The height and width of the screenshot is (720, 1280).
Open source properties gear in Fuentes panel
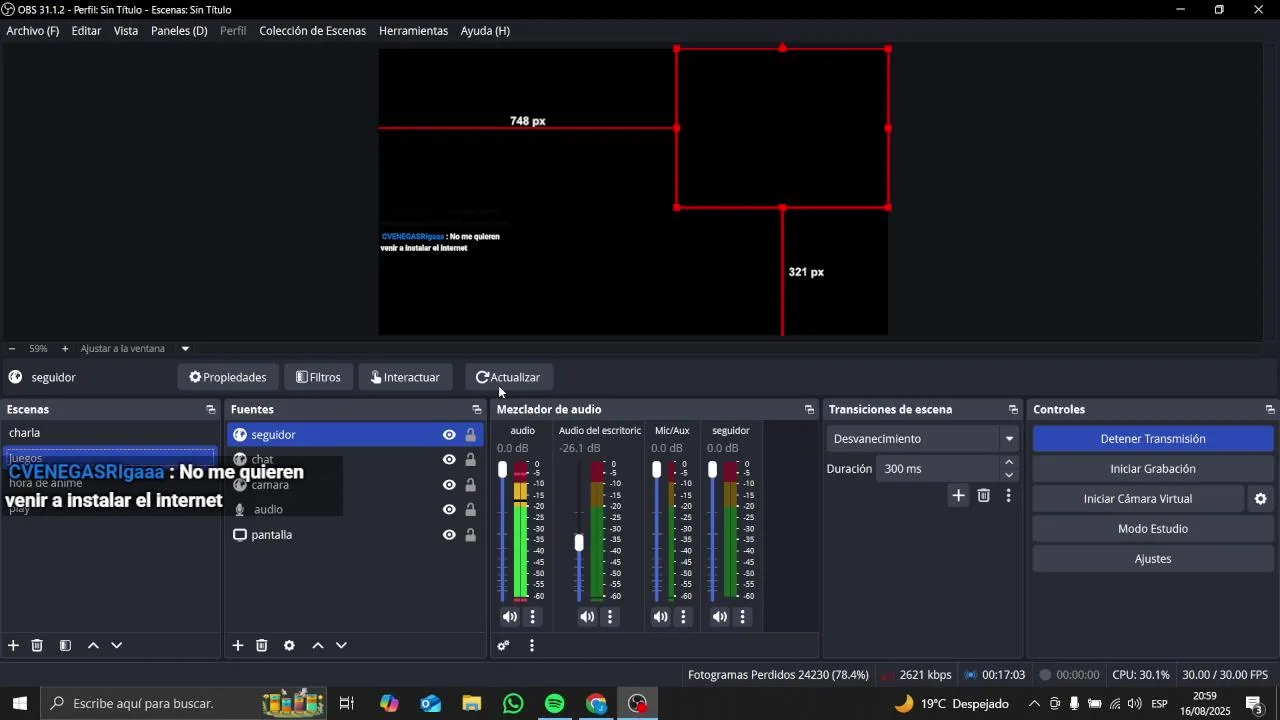click(x=289, y=646)
